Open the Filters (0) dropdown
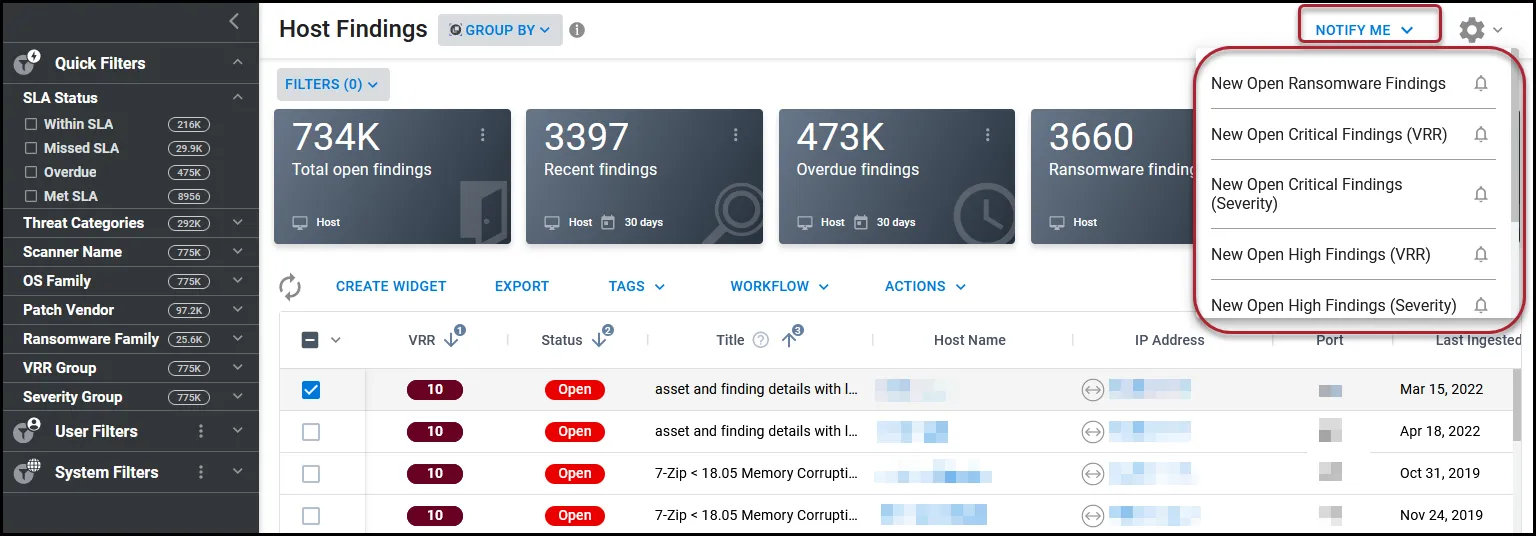 click(x=333, y=85)
